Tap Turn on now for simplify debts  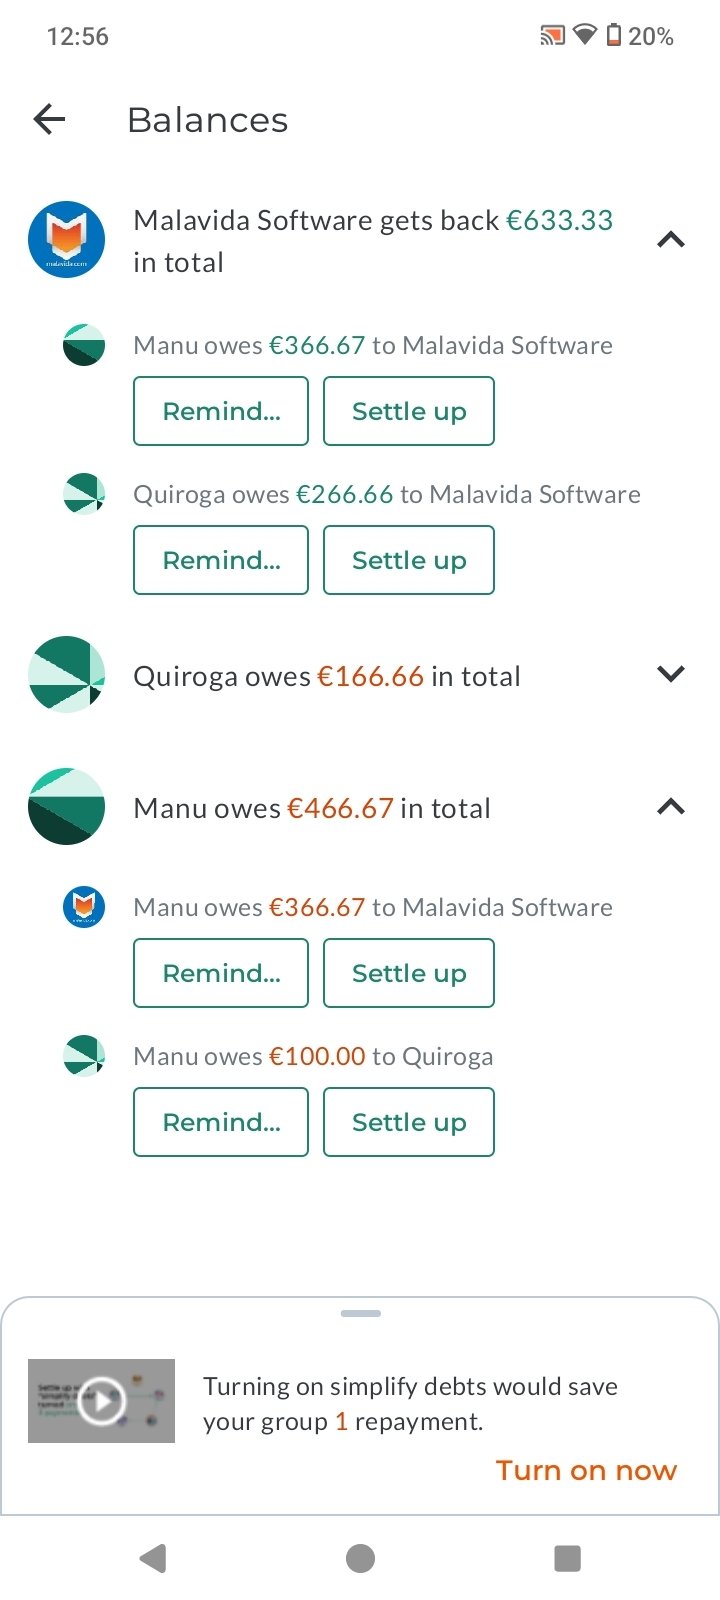586,1470
